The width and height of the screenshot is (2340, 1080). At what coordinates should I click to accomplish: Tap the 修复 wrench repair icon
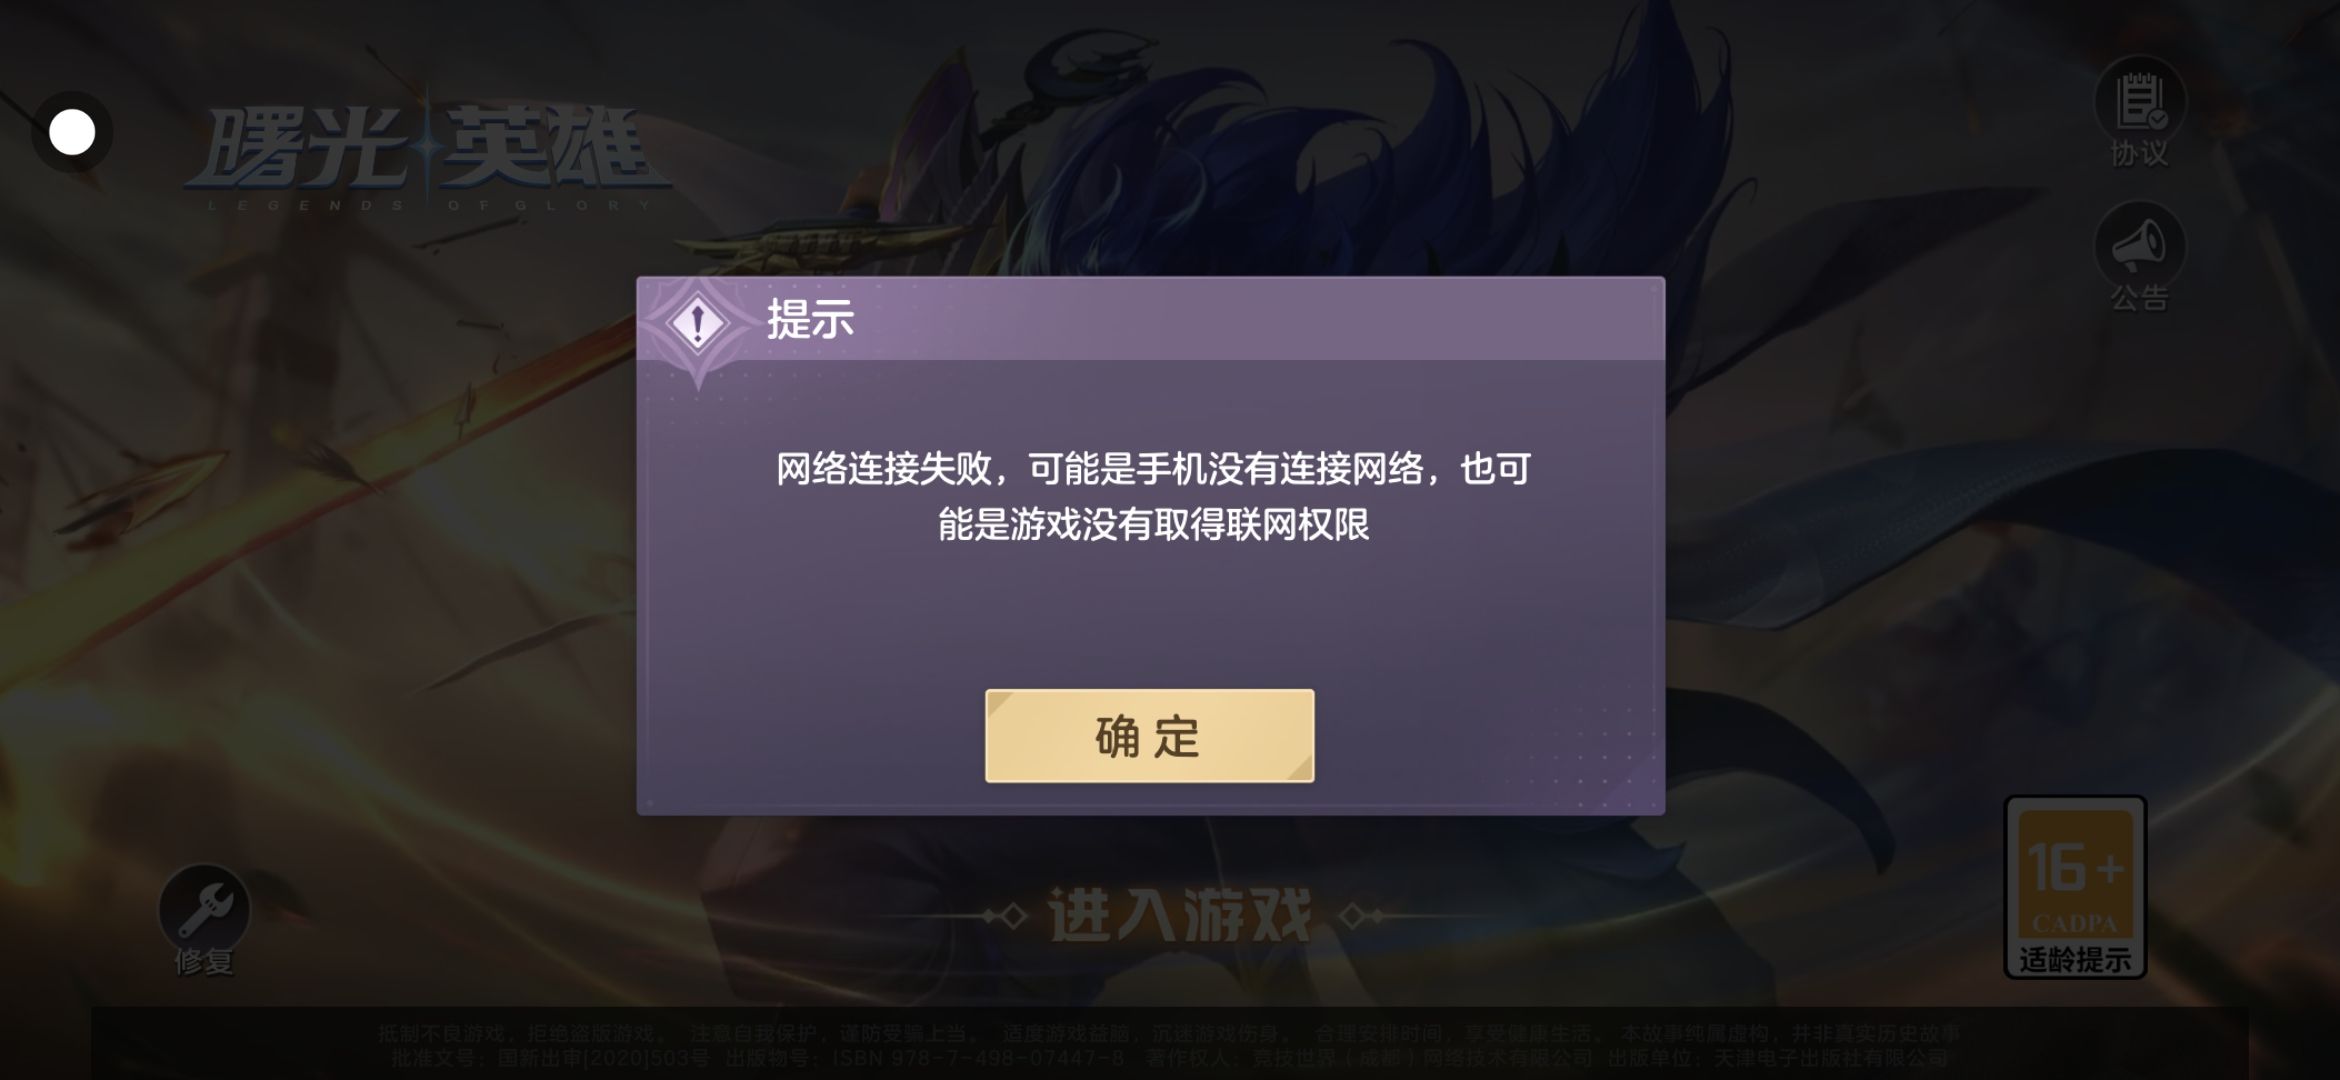[204, 909]
